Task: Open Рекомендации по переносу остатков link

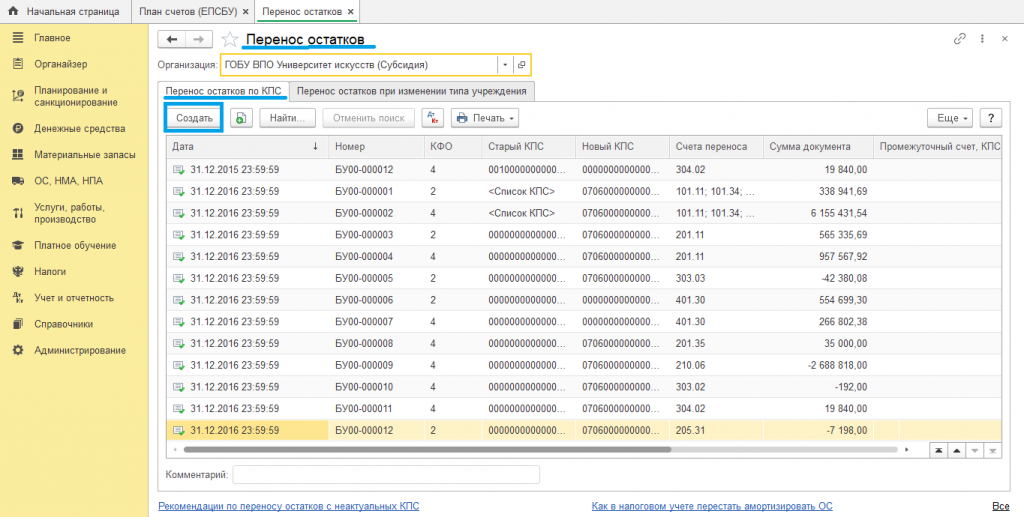Action: [289, 506]
